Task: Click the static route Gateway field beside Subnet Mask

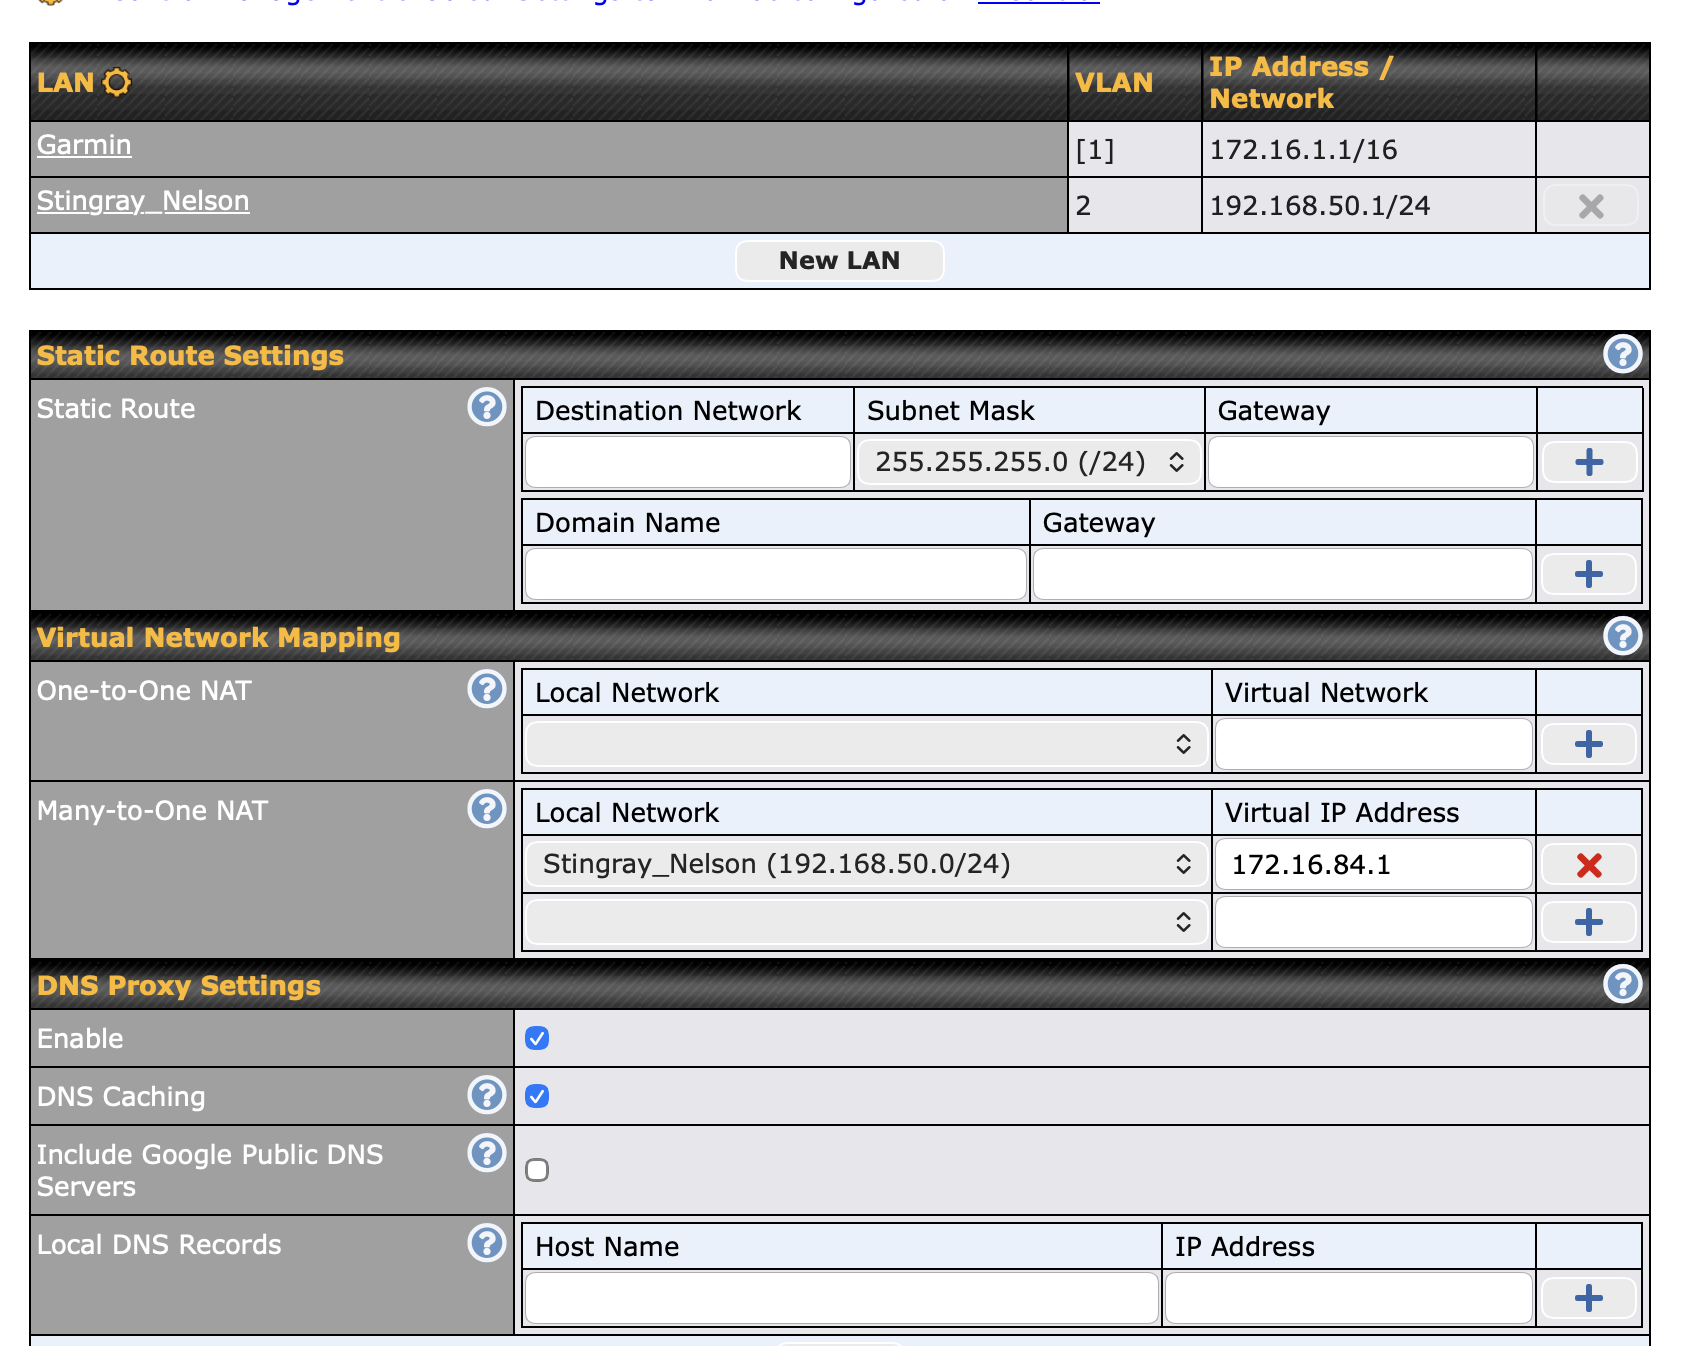Action: tap(1371, 462)
